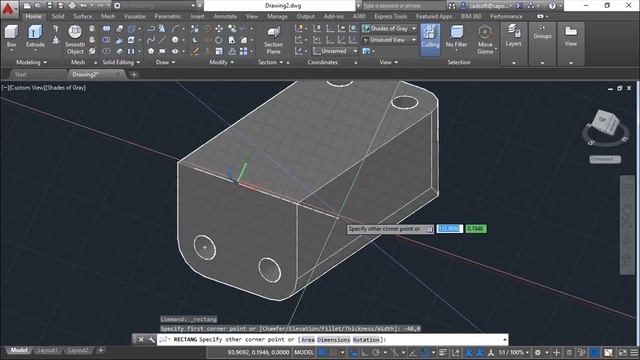Click the blue dynamic input length field
Viewport: 640px width, 360px height.
450,229
